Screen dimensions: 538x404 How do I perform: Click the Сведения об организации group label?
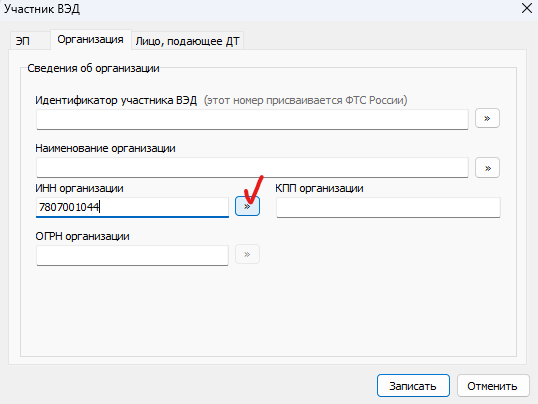(93, 68)
